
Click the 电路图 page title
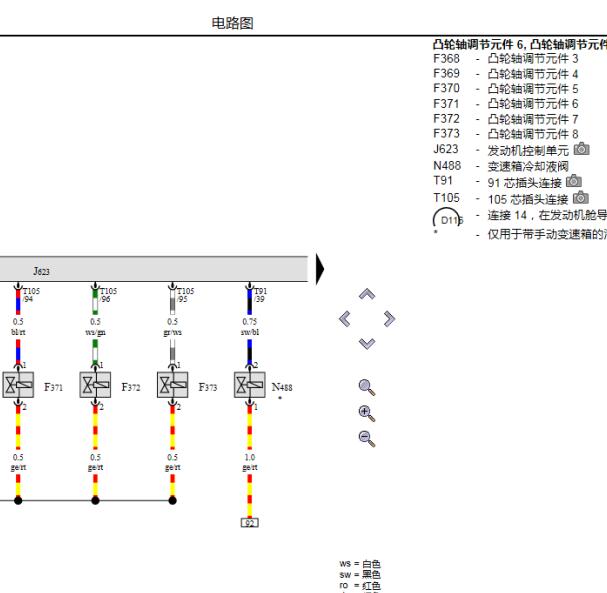pos(232,23)
